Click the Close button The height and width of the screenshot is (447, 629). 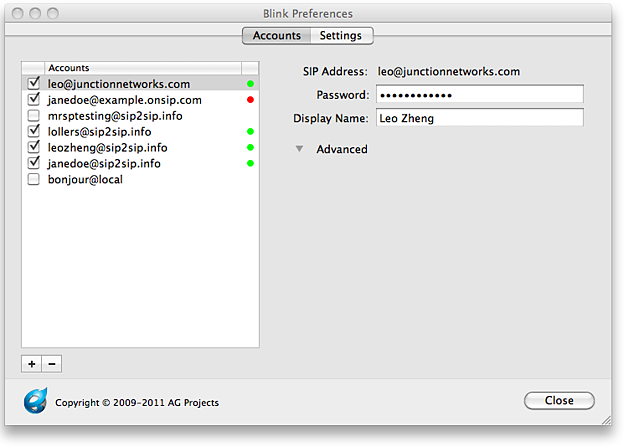point(559,400)
